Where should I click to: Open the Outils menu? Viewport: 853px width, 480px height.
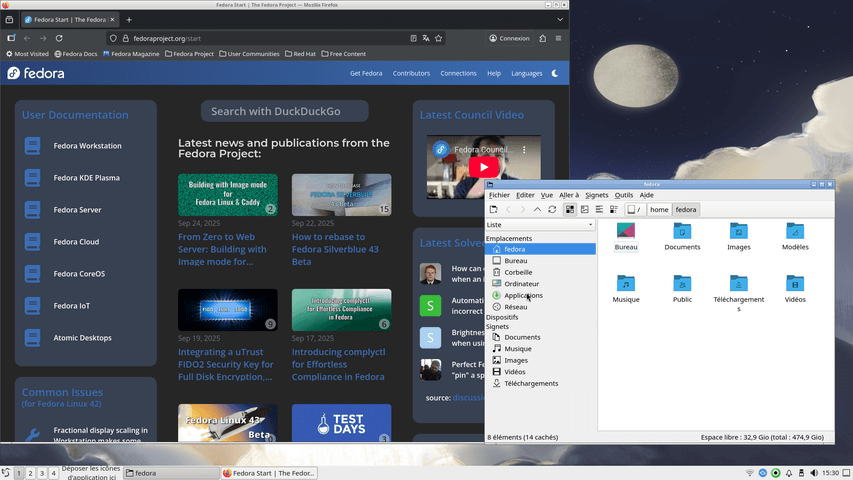coord(624,195)
